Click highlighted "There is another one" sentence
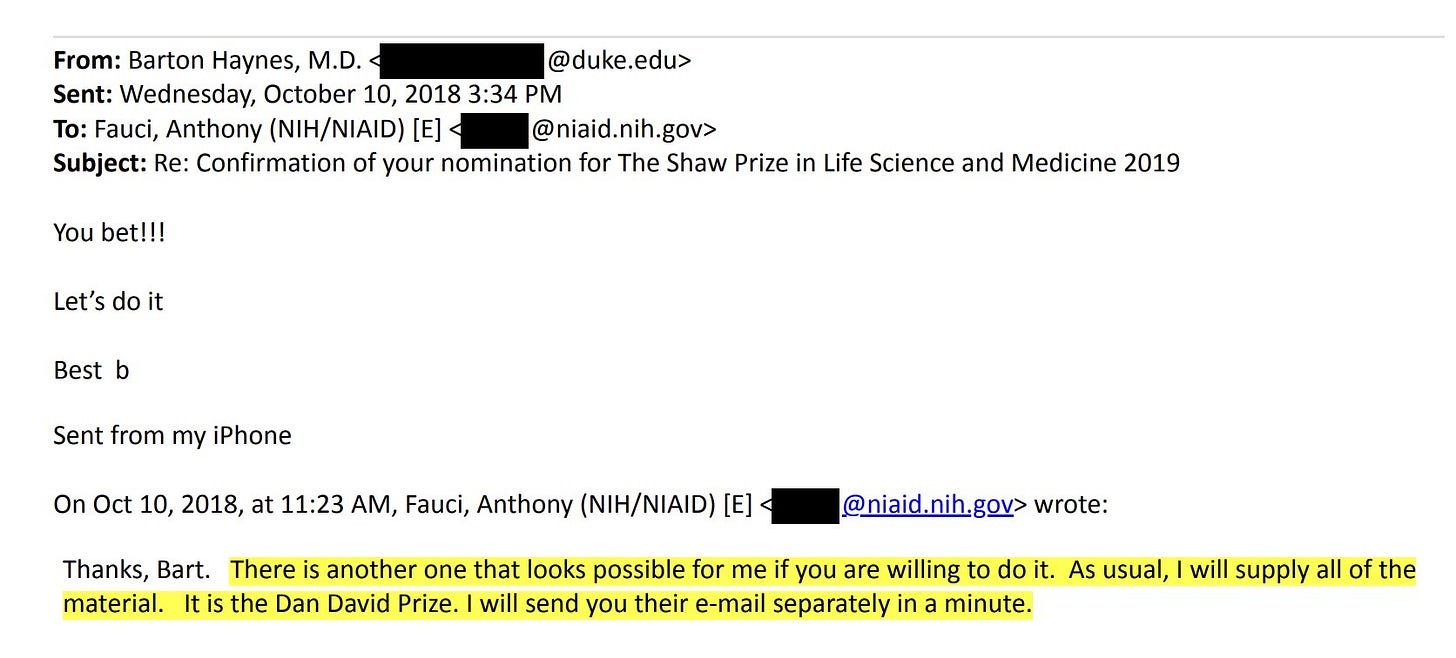The height and width of the screenshot is (658, 1456). [x=643, y=571]
